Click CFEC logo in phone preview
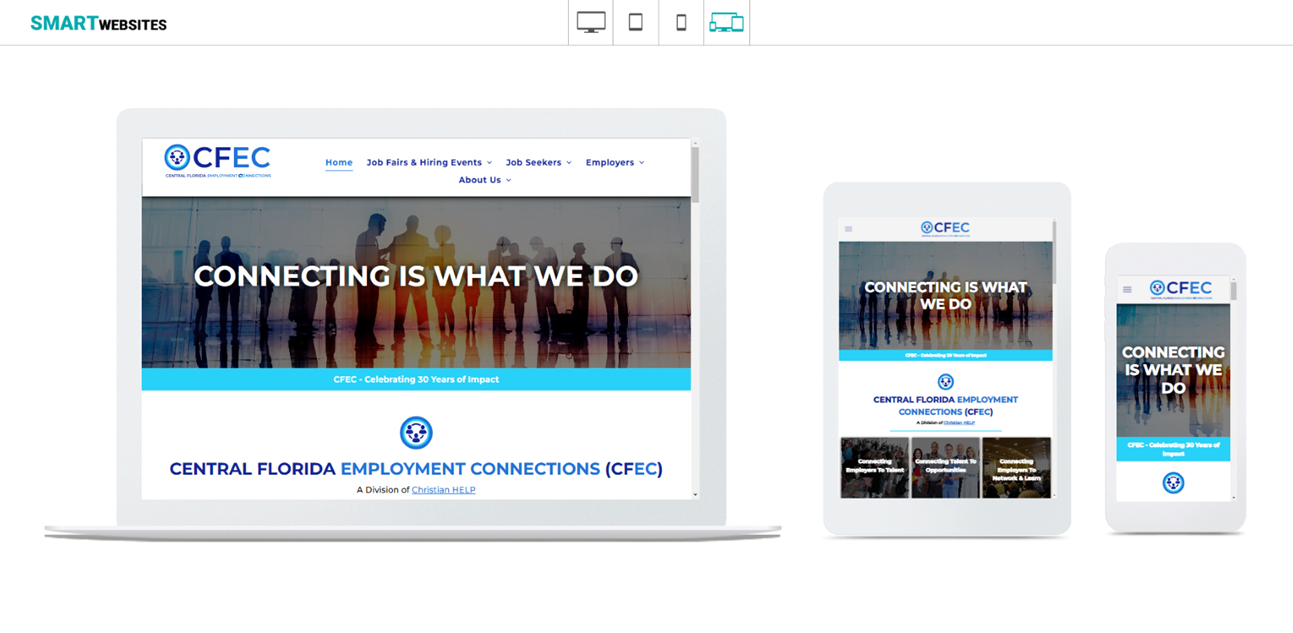The image size is (1293, 633). [1180, 289]
